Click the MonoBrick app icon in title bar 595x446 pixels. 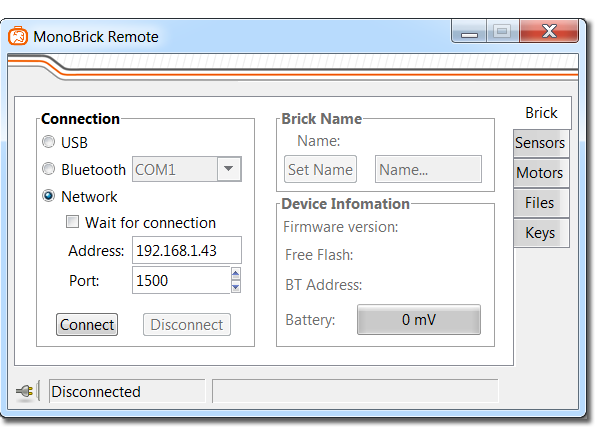(18, 36)
